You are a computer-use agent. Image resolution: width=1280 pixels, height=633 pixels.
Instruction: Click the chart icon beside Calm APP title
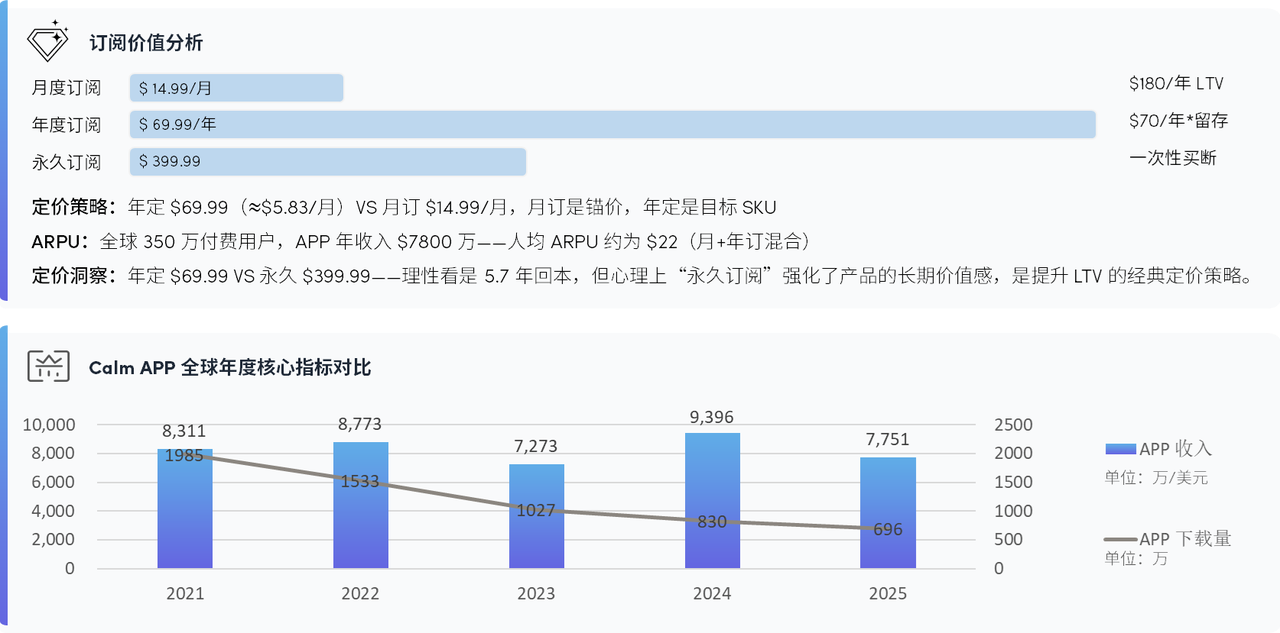point(48,367)
